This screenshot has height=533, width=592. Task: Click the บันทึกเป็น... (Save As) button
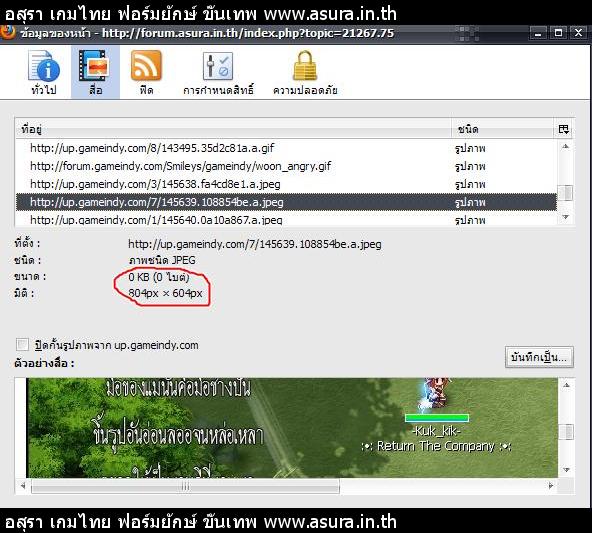click(539, 357)
